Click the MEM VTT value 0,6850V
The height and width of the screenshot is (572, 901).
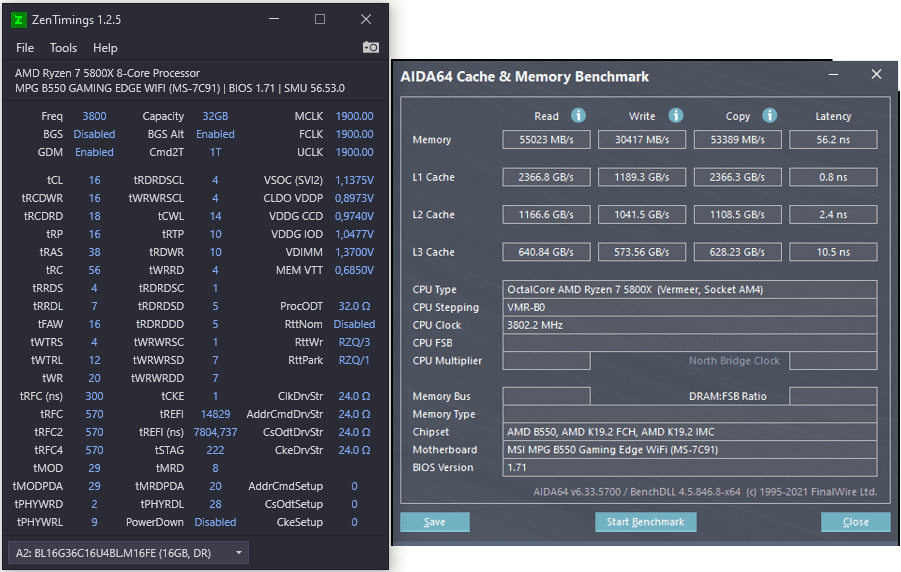click(x=355, y=270)
